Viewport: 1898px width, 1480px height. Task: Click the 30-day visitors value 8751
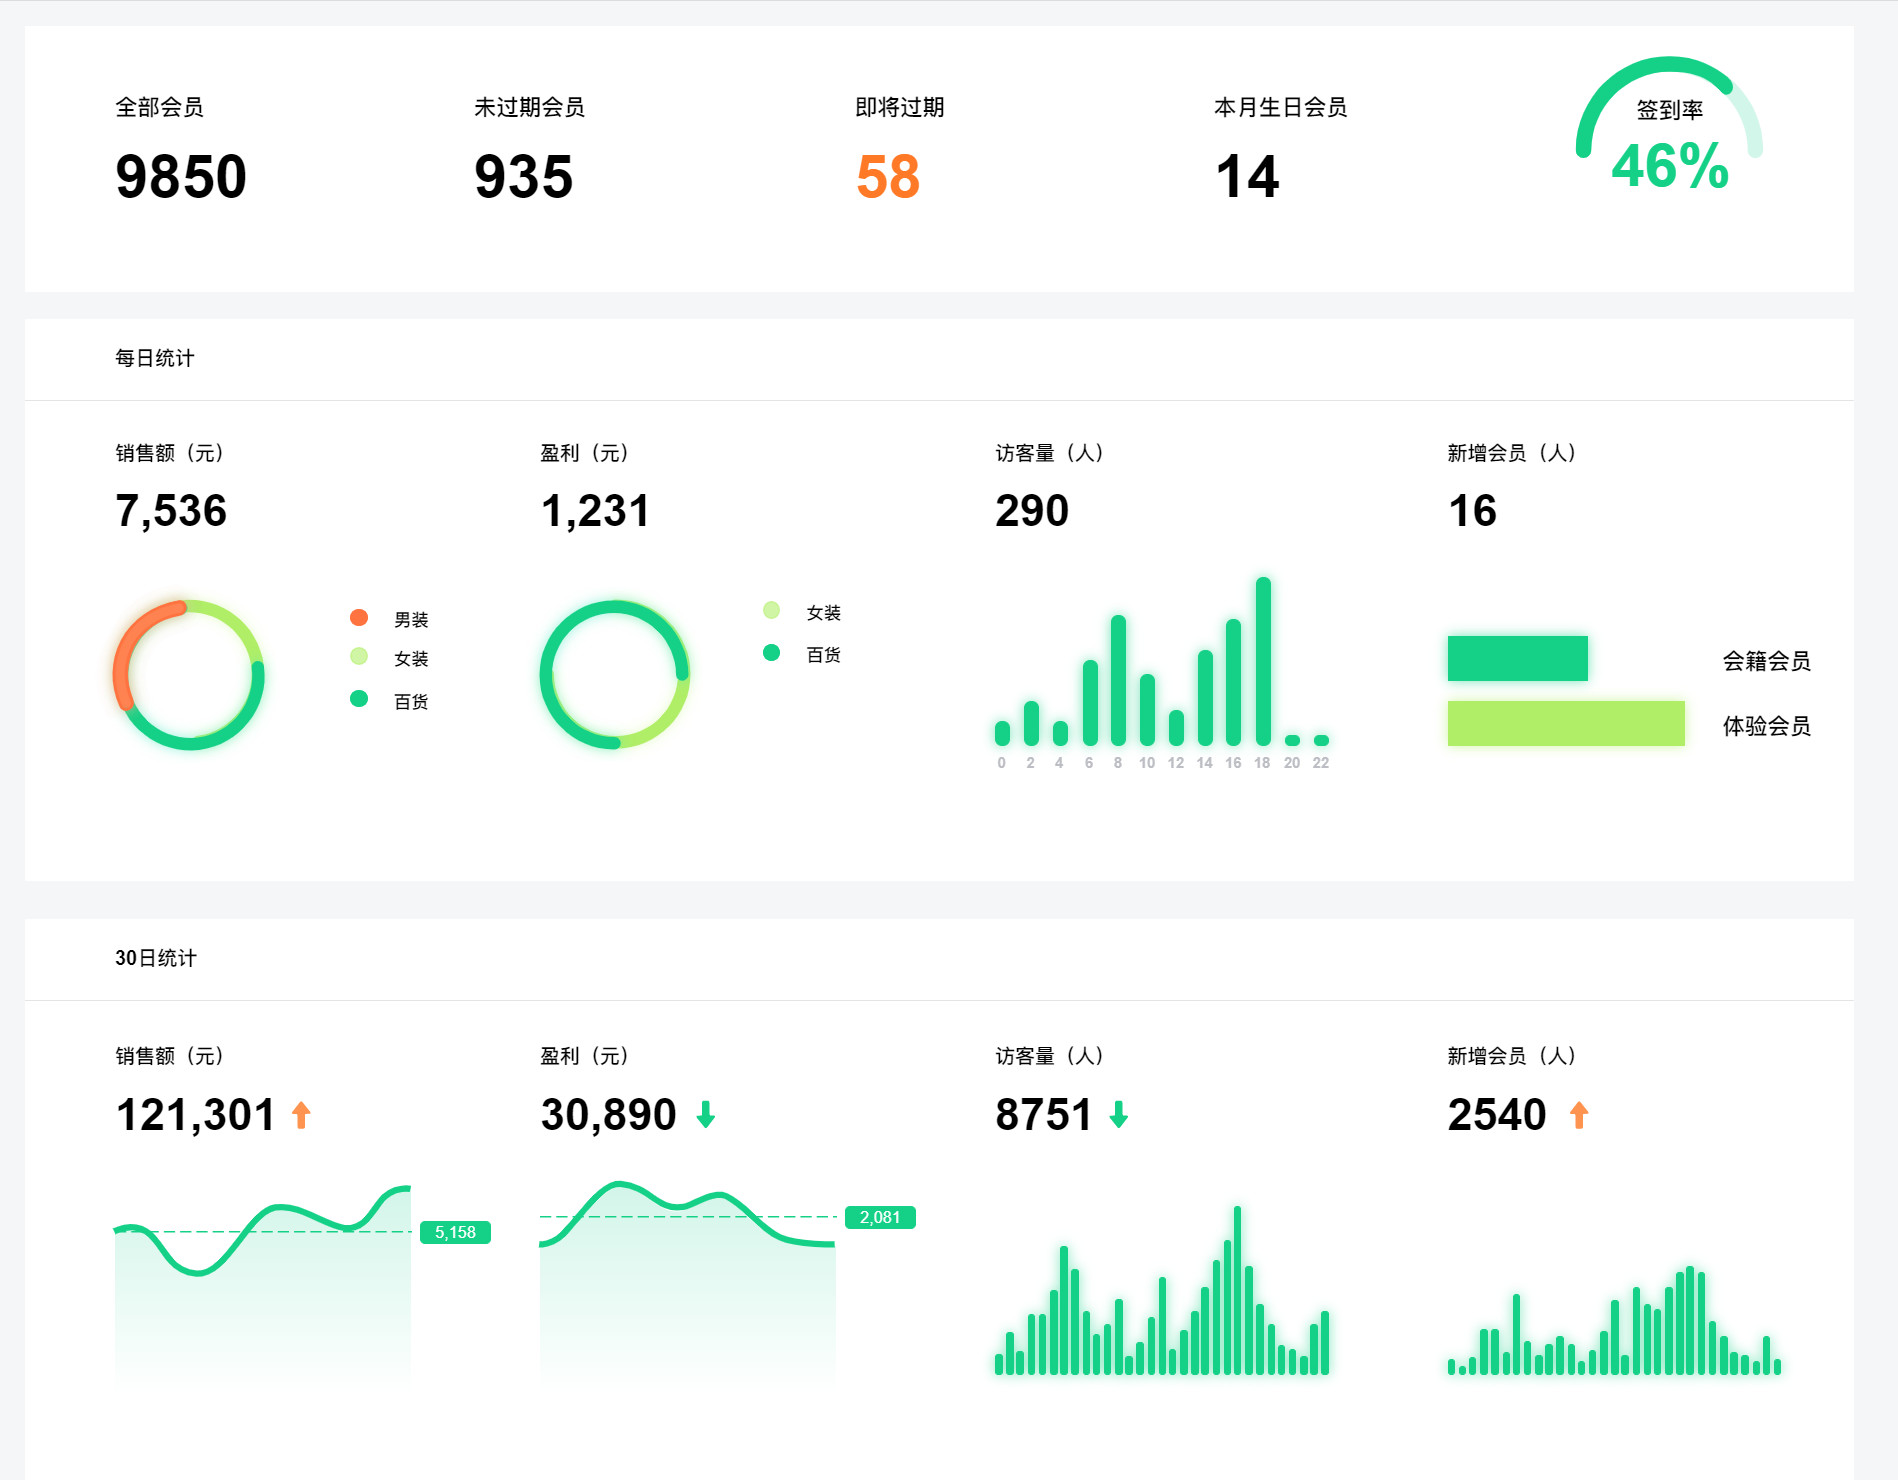click(1043, 1115)
